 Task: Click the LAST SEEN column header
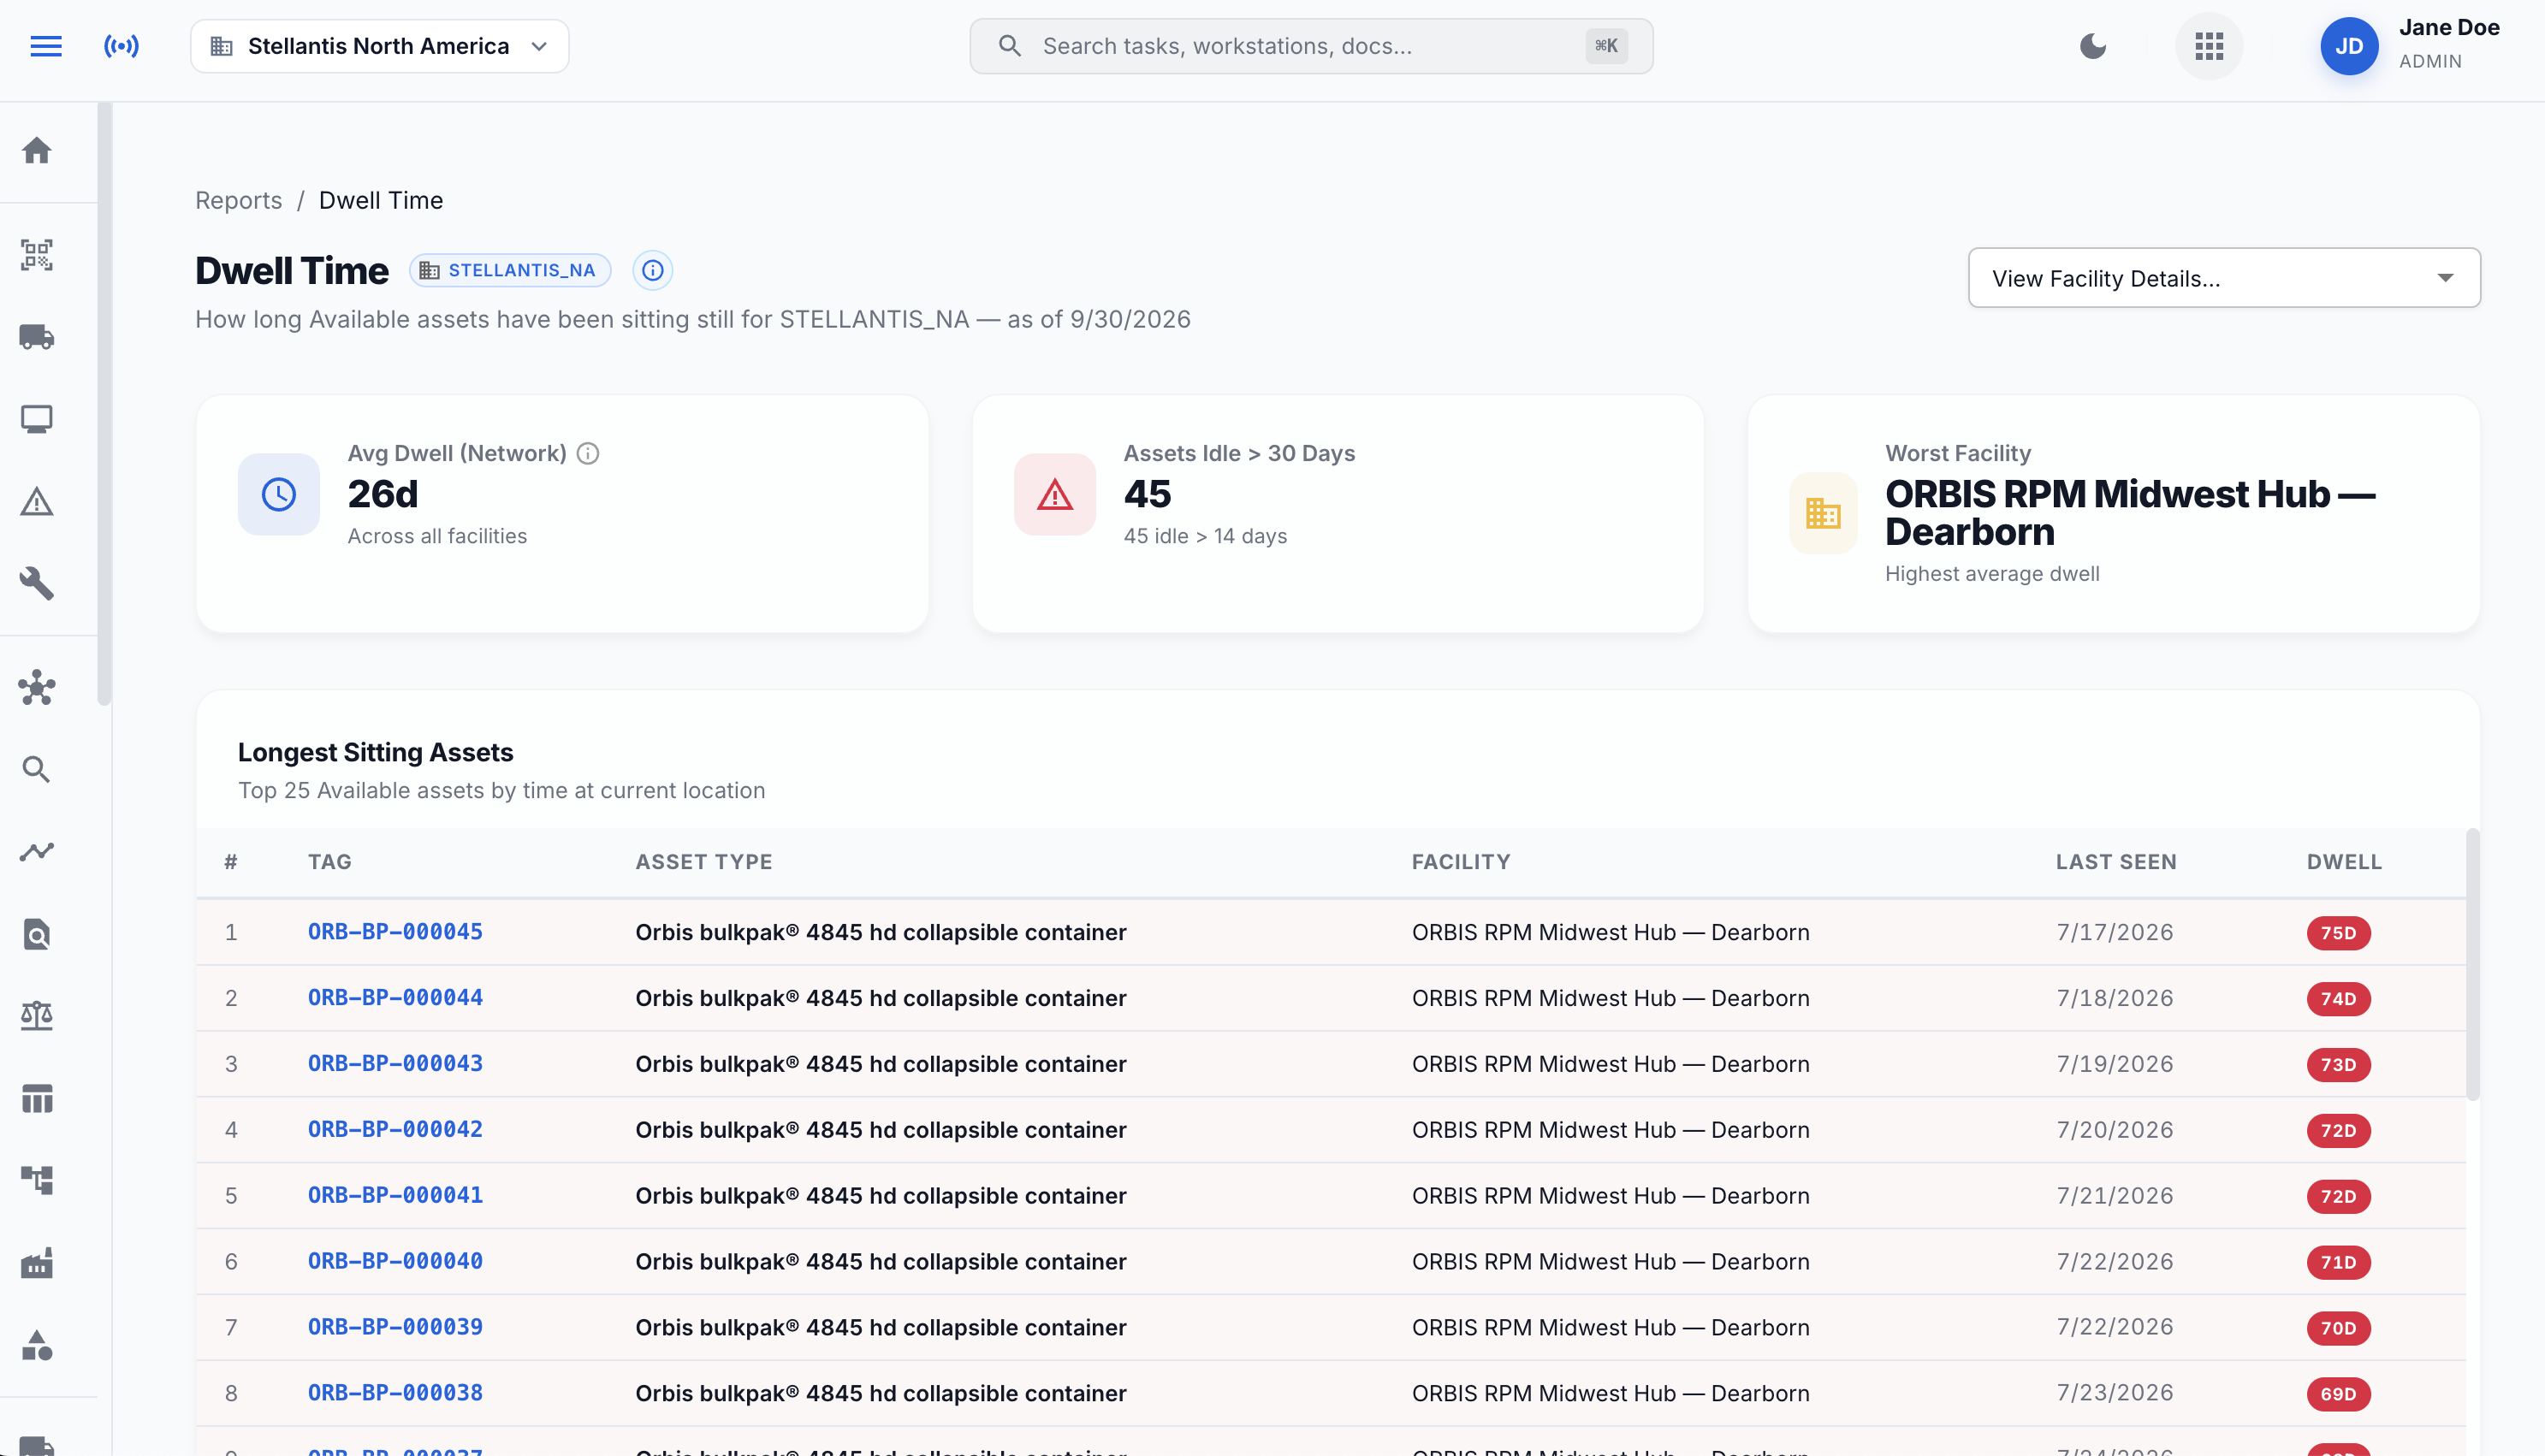click(x=2116, y=862)
